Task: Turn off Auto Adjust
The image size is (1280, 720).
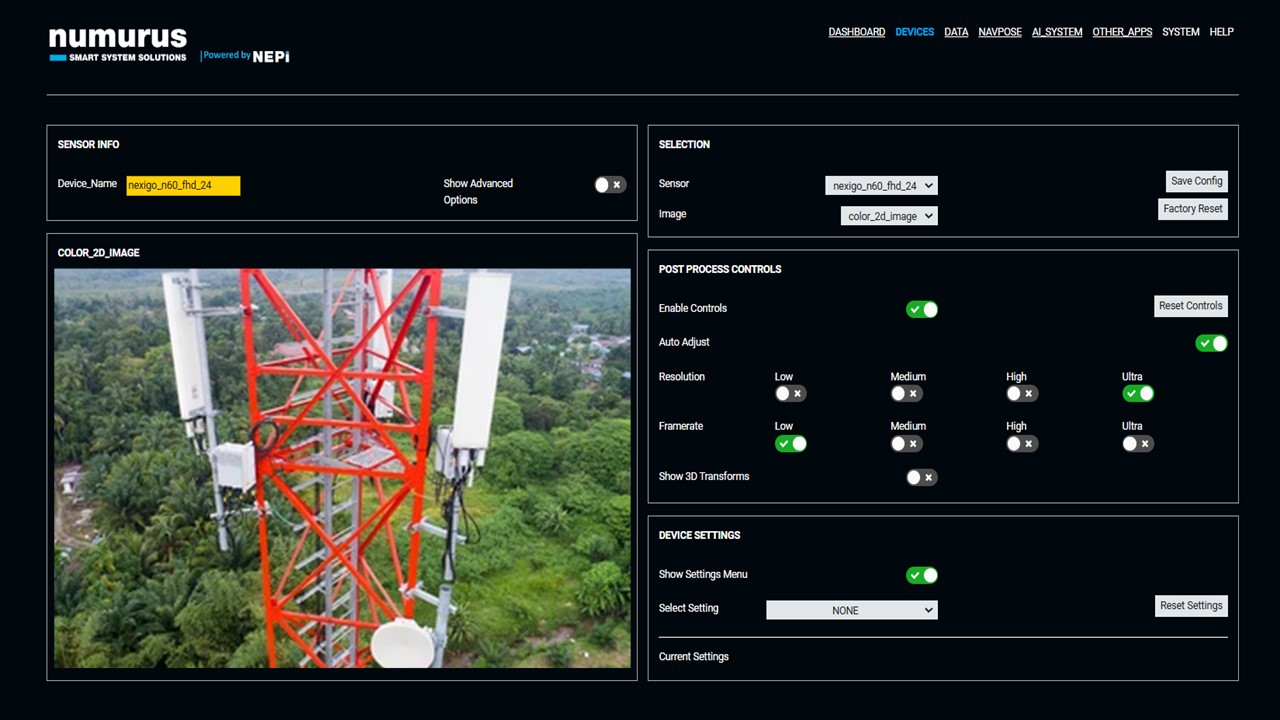Action: point(1211,343)
